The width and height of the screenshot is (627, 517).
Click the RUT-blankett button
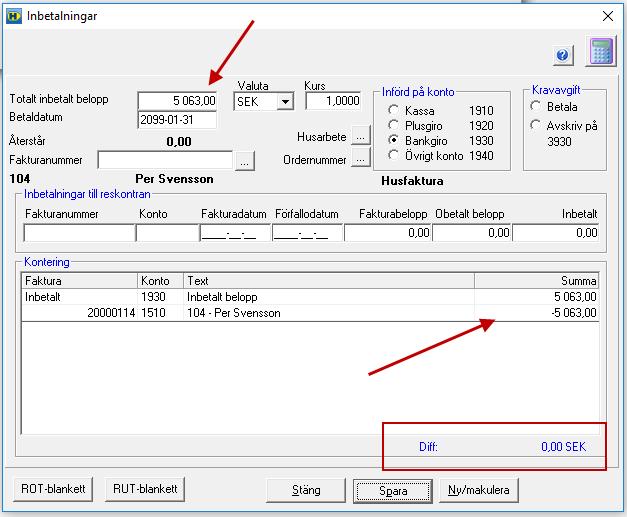145,489
